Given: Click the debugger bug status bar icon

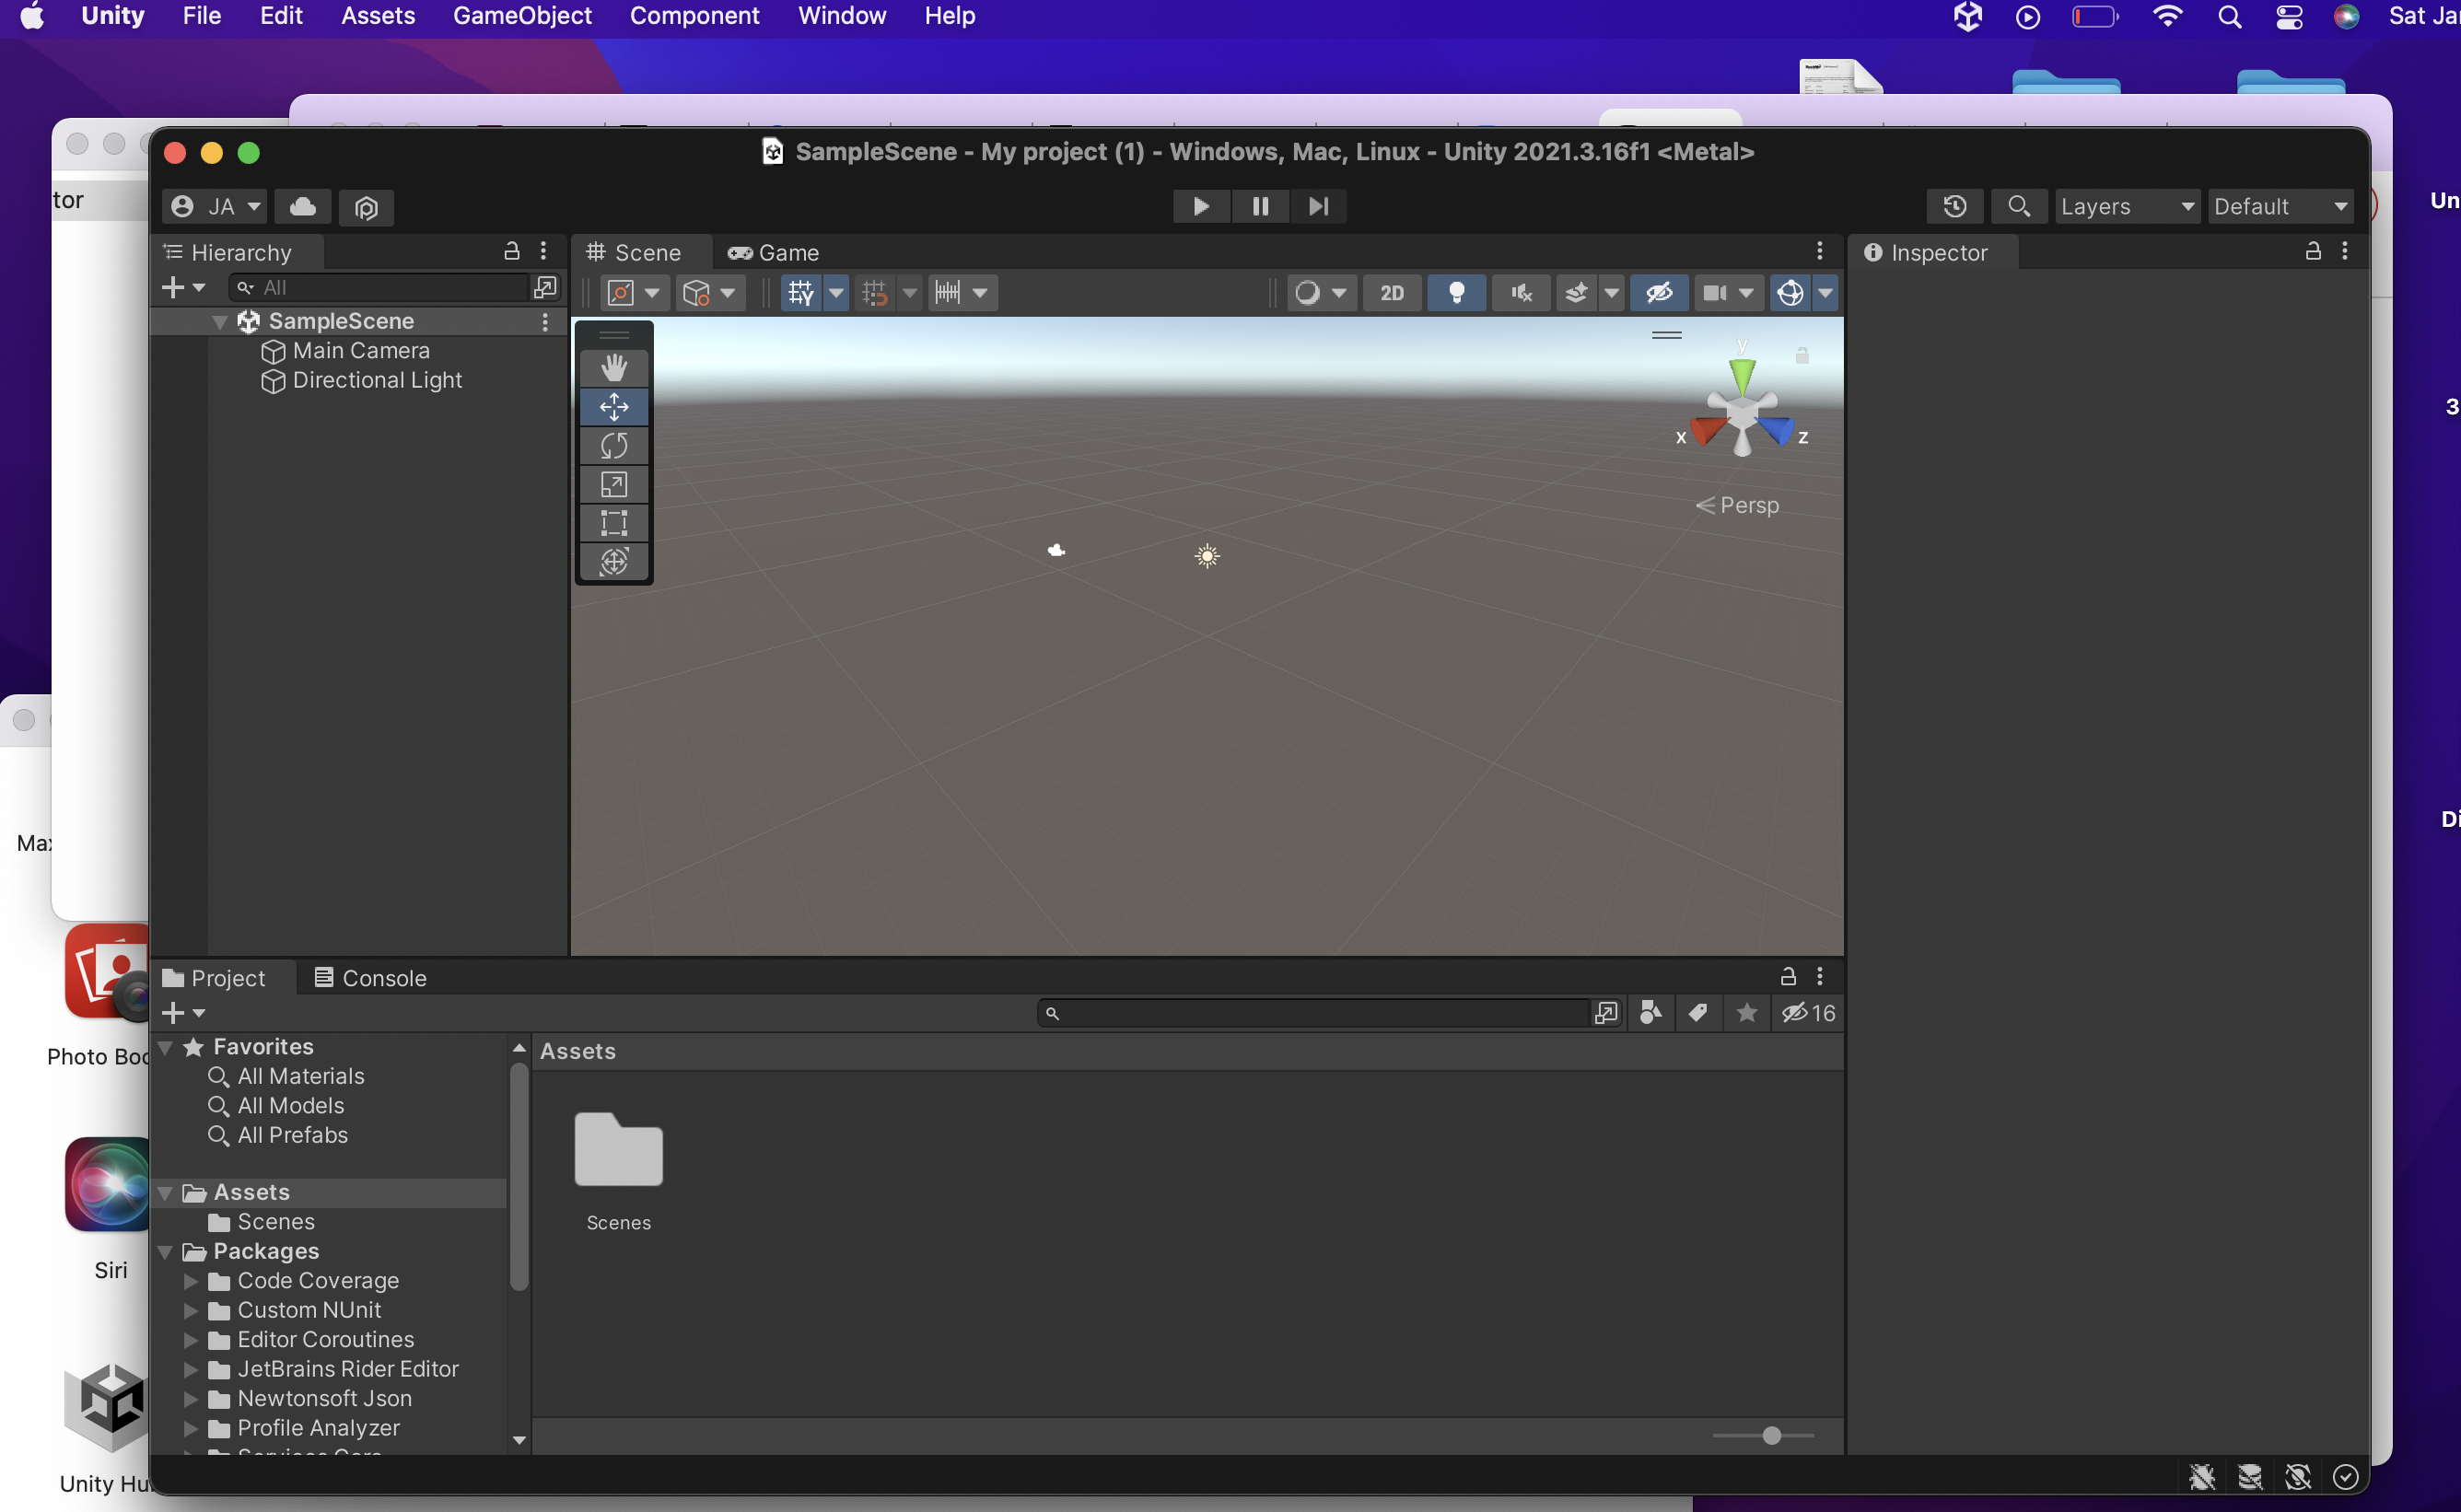Looking at the screenshot, I should [x=2202, y=1477].
